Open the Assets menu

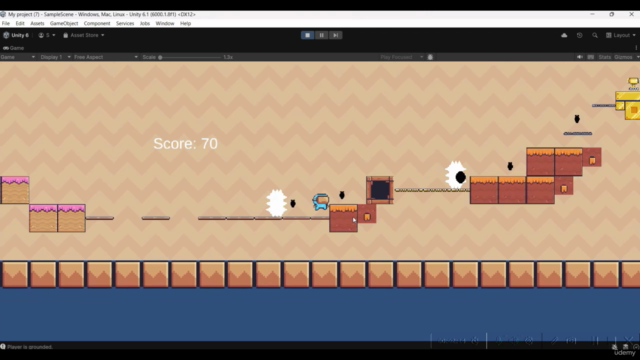point(37,23)
